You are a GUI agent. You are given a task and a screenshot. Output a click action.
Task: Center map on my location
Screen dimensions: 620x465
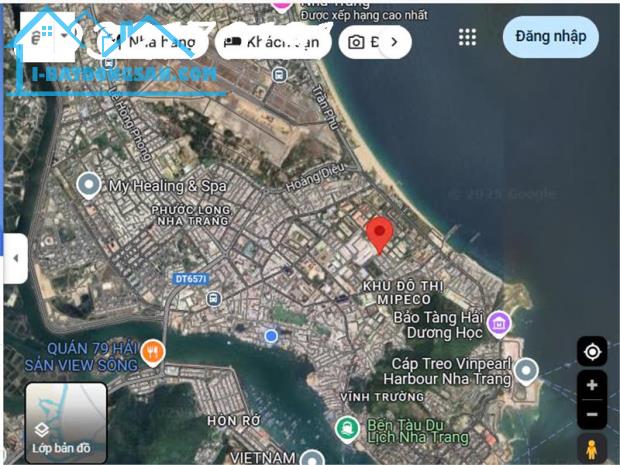coord(592,352)
